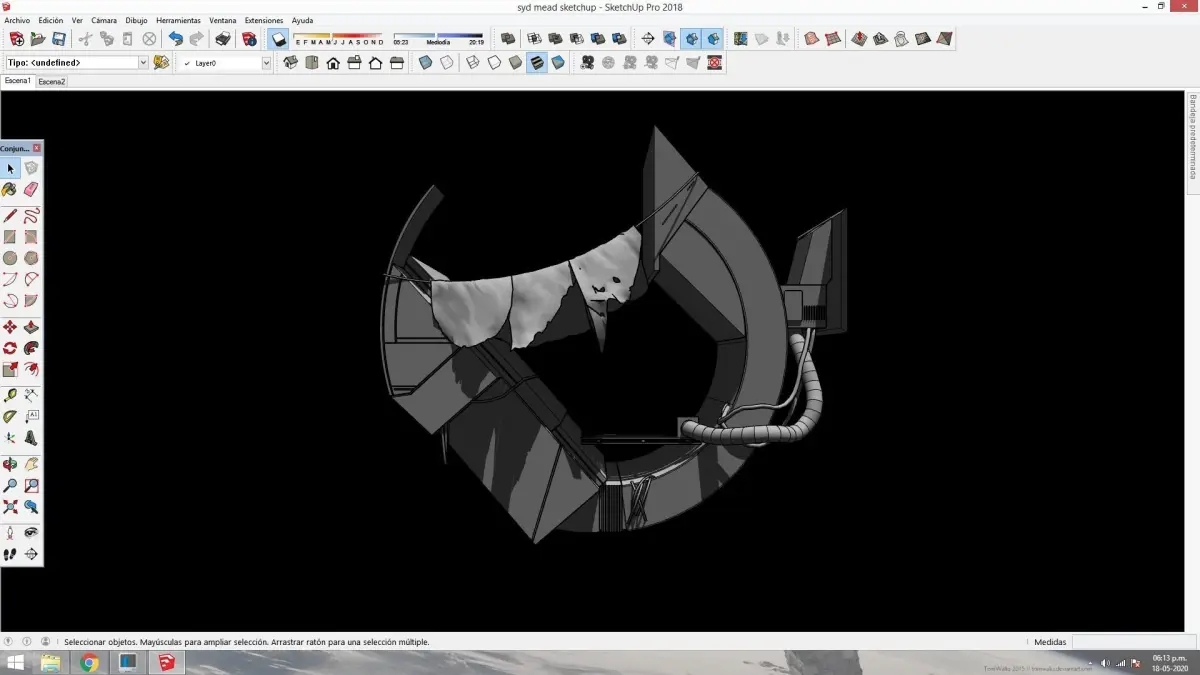Save the model with floppy icon
The height and width of the screenshot is (675, 1200).
[x=59, y=39]
